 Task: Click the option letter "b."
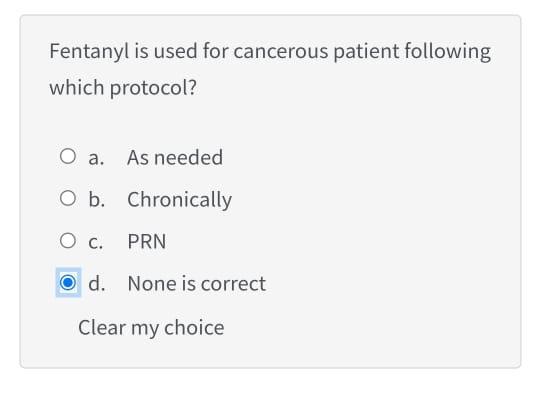(97, 200)
